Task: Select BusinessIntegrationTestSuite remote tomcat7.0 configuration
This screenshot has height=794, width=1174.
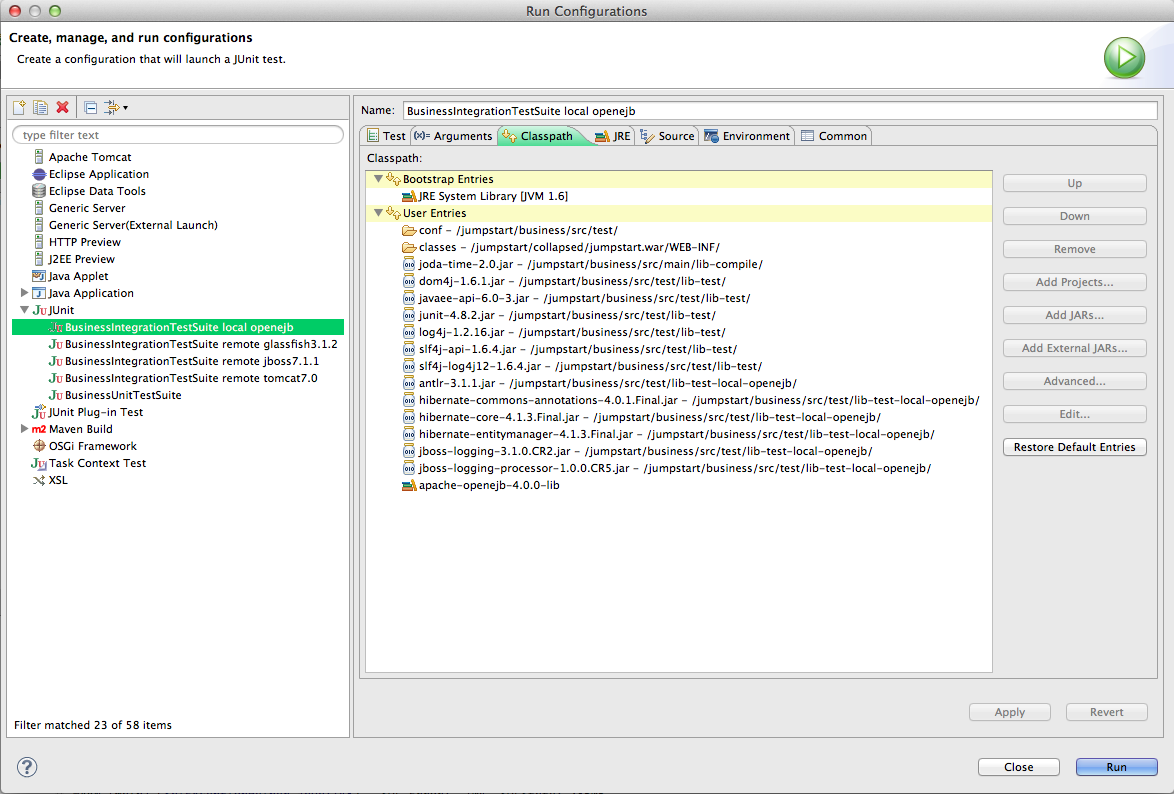Action: (x=183, y=378)
